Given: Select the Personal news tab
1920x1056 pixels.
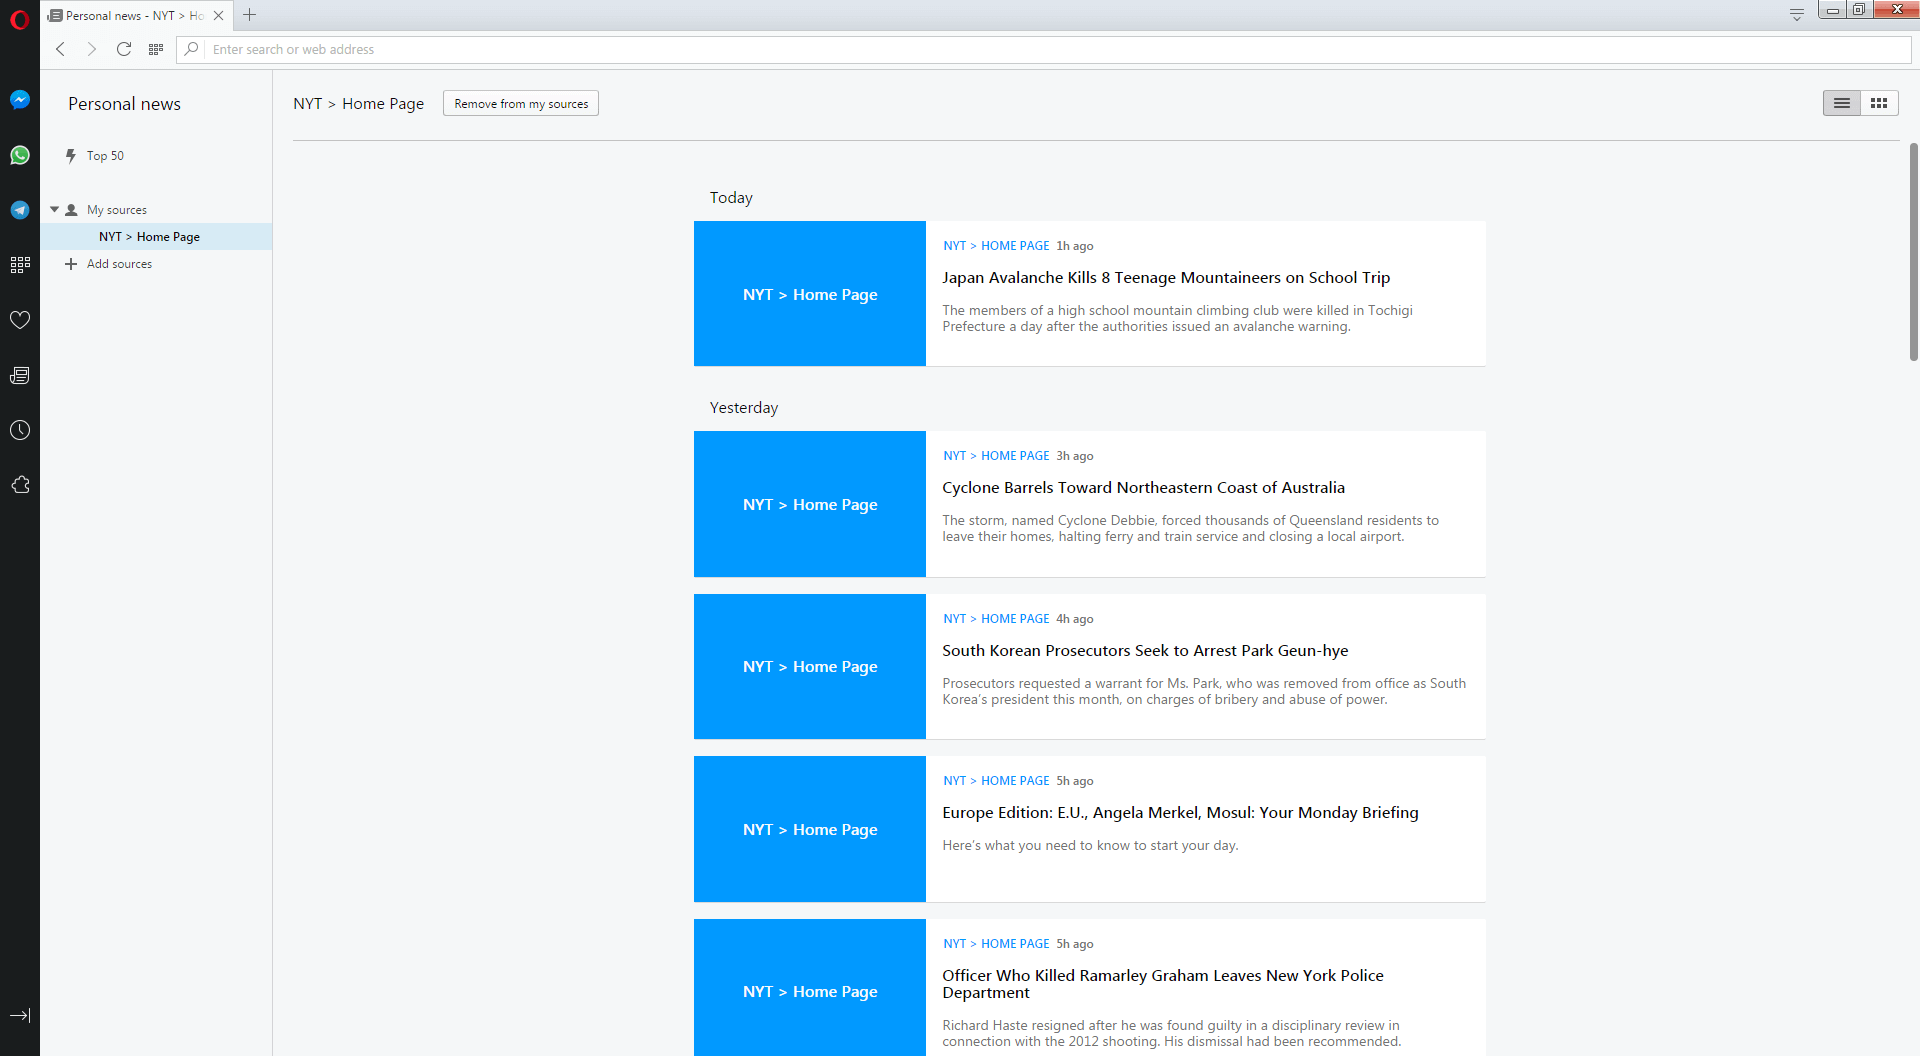Looking at the screenshot, I should pyautogui.click(x=135, y=15).
